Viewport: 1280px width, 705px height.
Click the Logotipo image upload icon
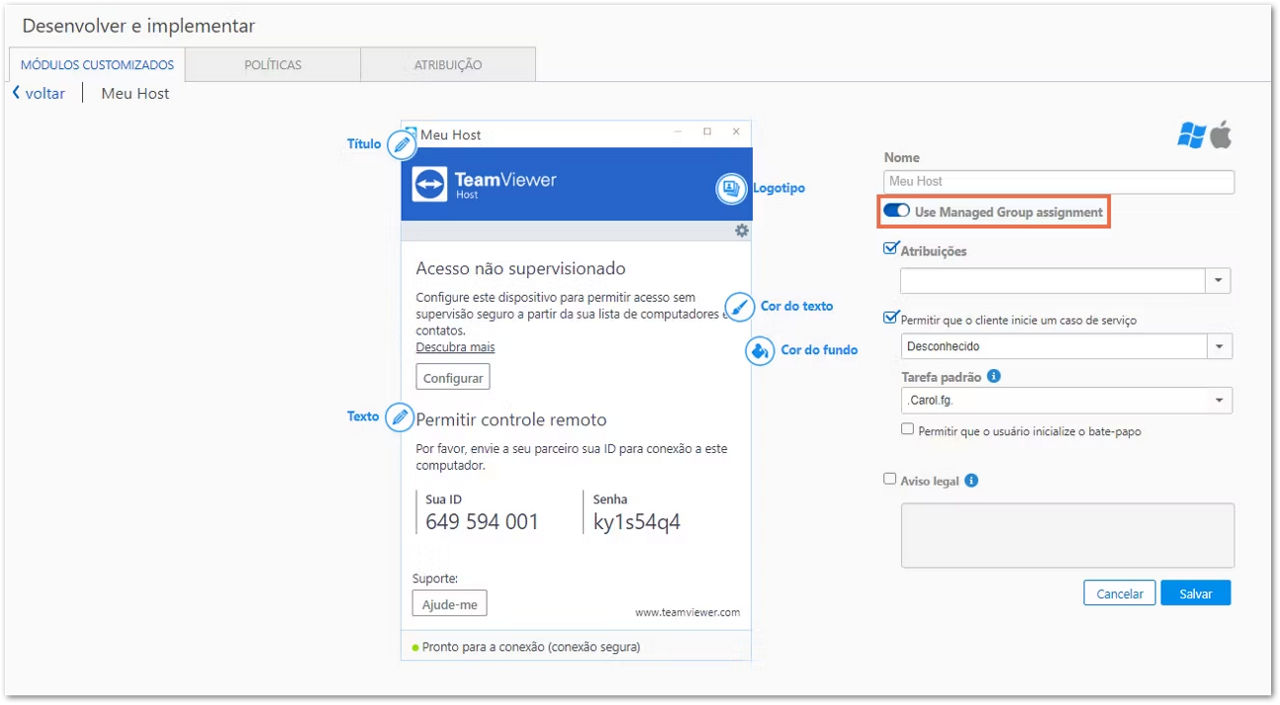[x=732, y=188]
